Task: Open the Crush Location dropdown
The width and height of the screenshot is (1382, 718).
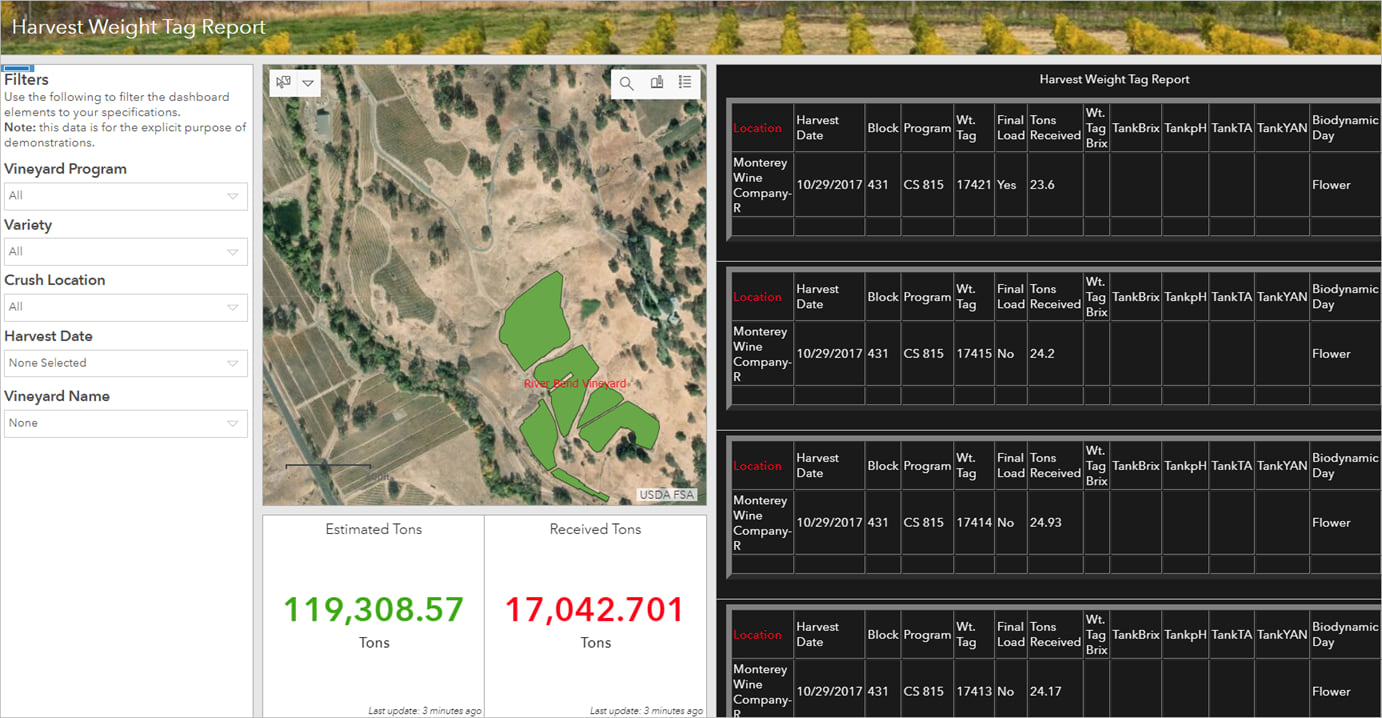Action: click(x=125, y=307)
